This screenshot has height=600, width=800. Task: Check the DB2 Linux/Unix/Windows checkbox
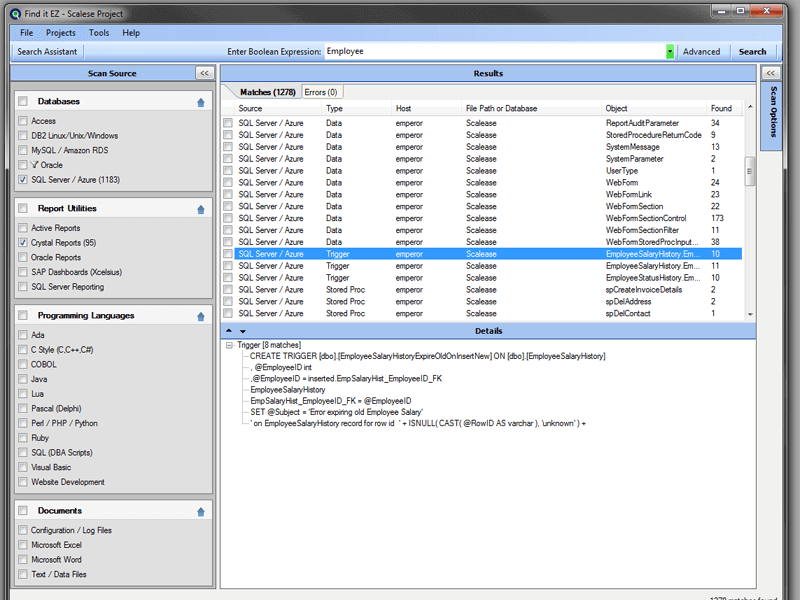pos(23,136)
